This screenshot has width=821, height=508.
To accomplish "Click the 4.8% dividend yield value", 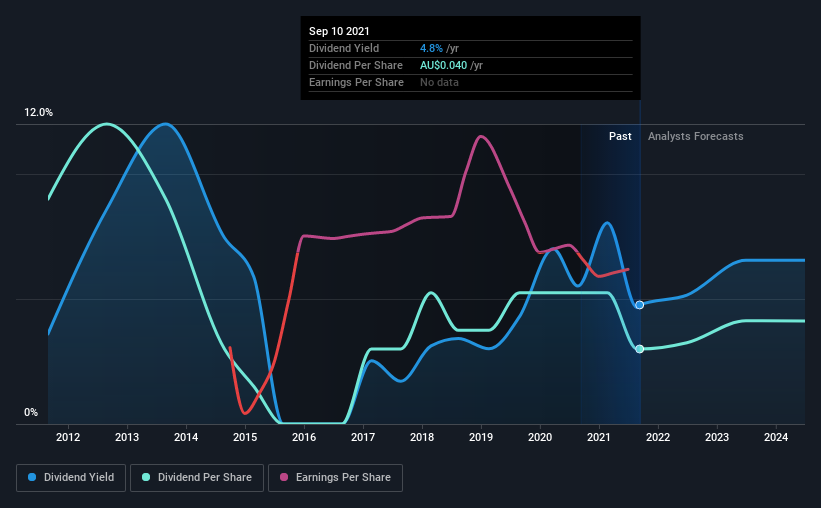I will click(431, 48).
